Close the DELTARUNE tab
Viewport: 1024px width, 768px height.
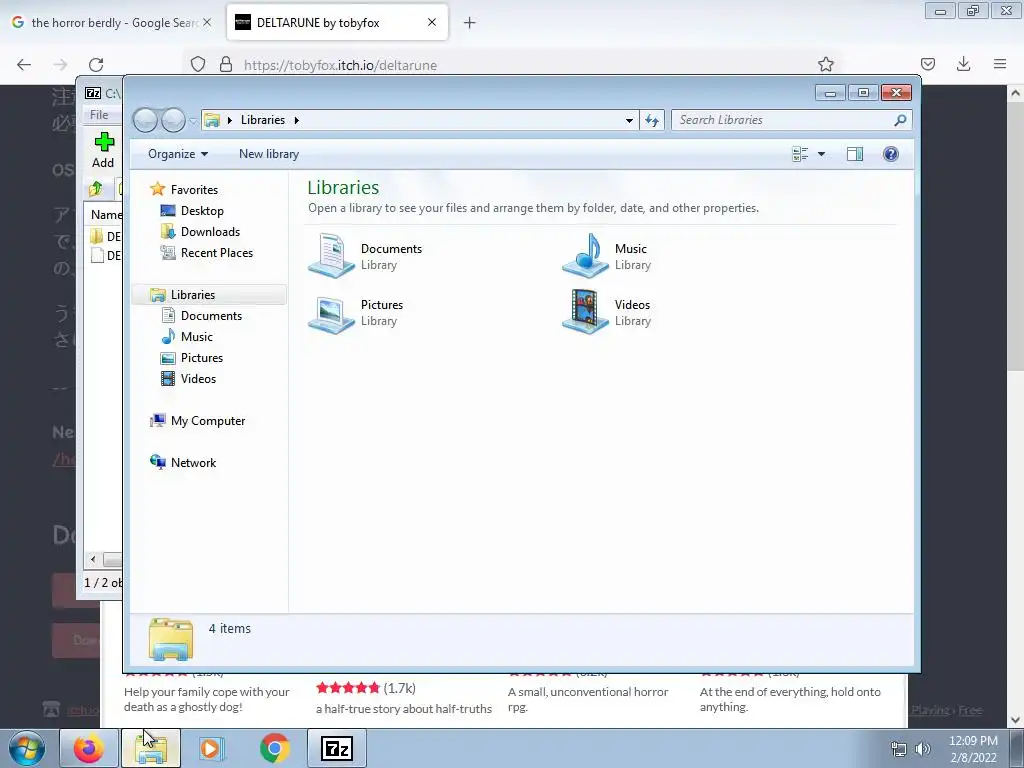(x=432, y=22)
